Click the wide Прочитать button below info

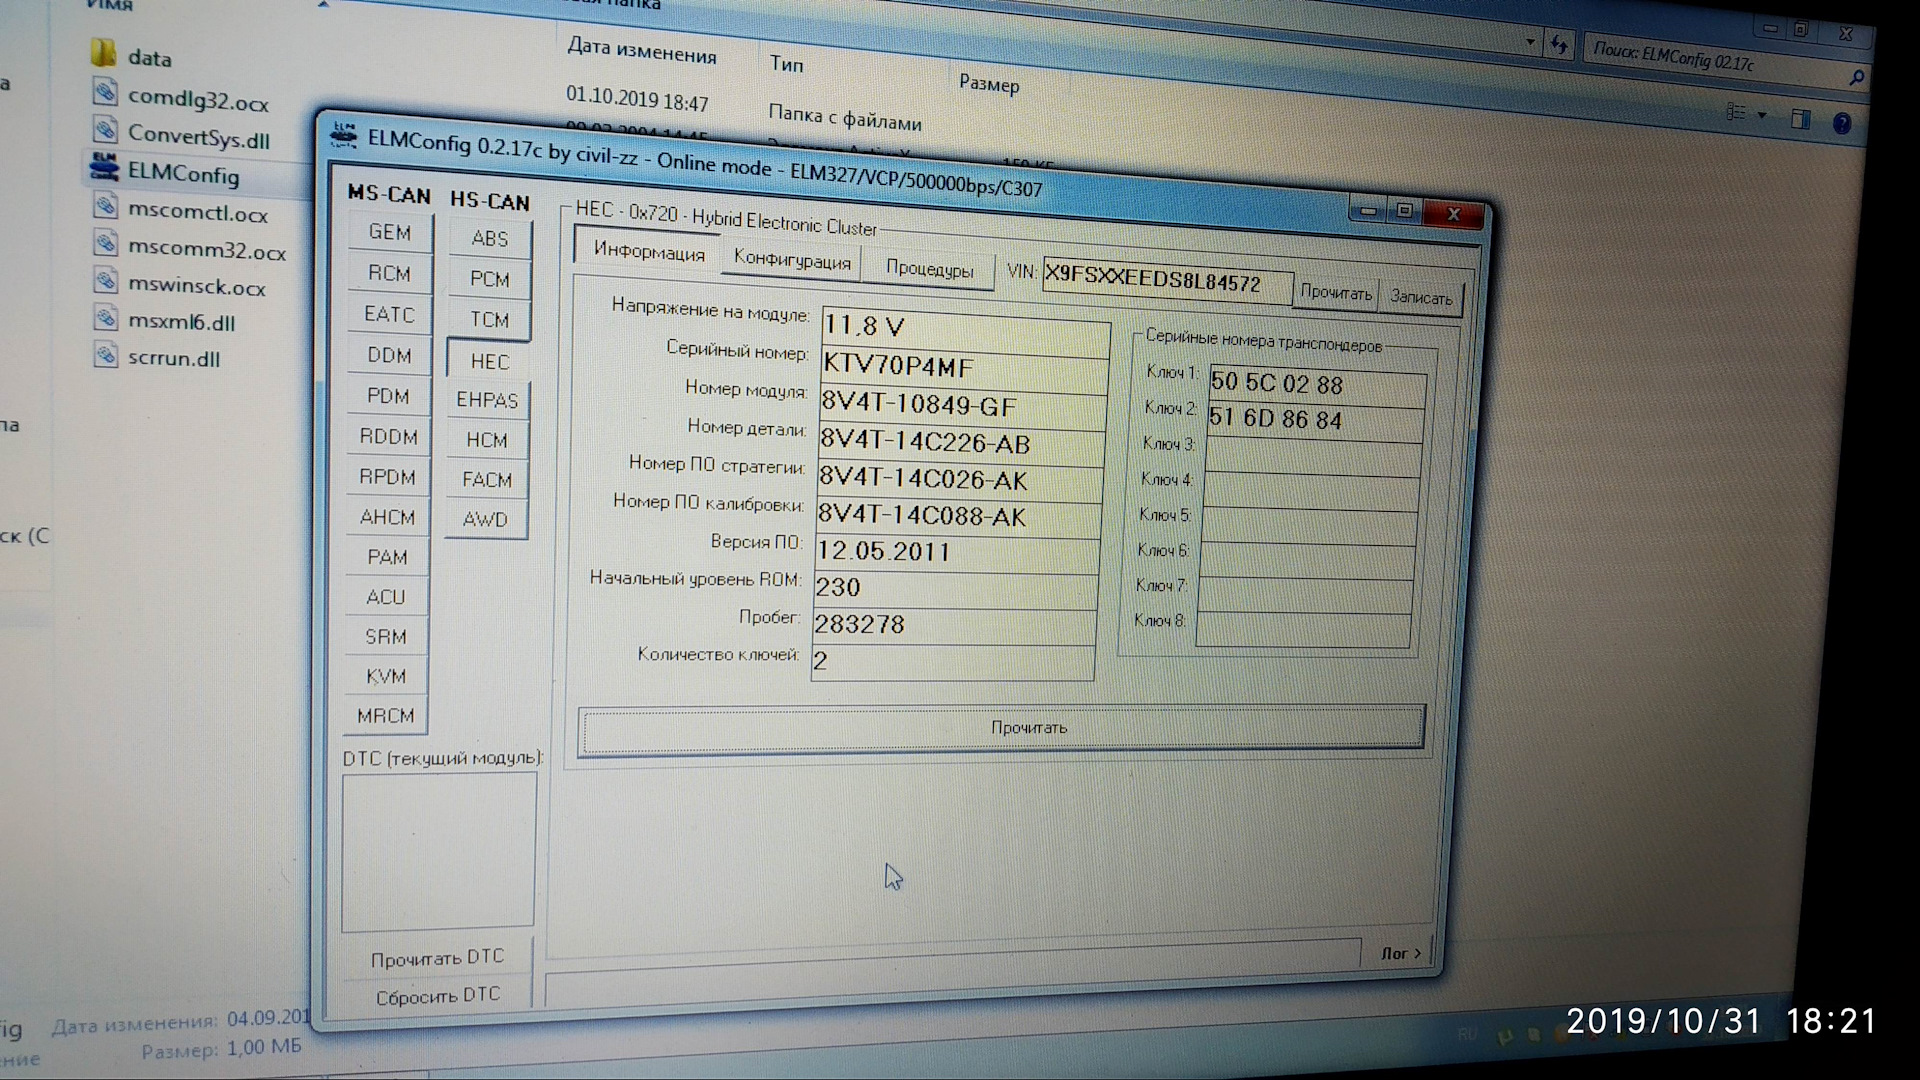click(x=1002, y=729)
